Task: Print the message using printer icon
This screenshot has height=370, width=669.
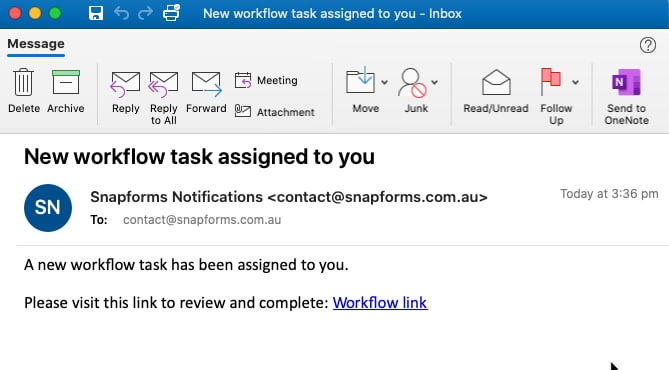Action: [172, 13]
